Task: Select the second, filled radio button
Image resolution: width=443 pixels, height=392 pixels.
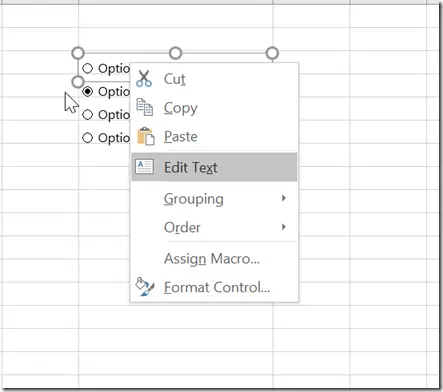Action: [x=87, y=91]
